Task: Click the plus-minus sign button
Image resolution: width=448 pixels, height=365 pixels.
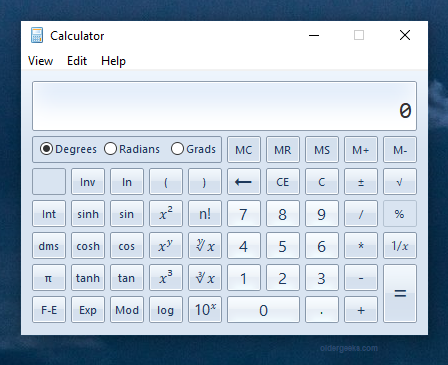Action: 361,182
